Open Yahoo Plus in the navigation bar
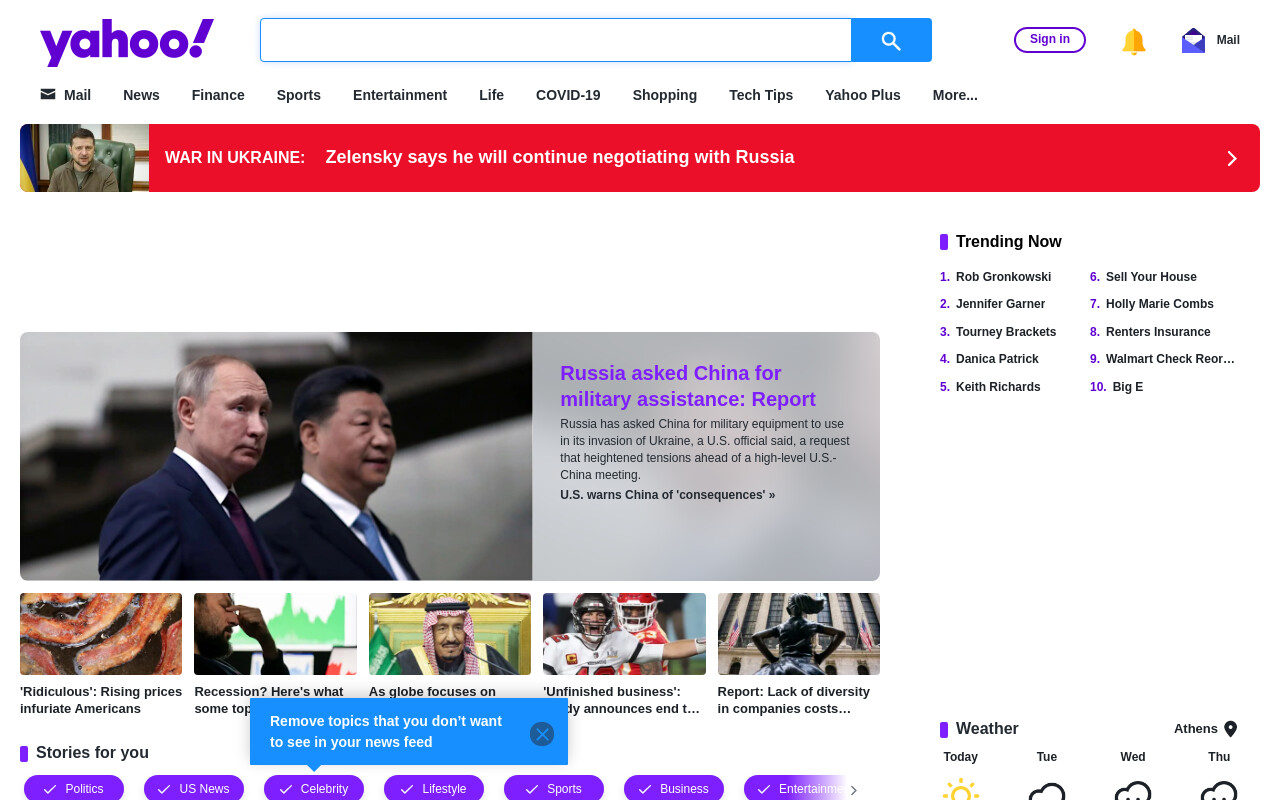The image size is (1280, 800). coord(863,95)
